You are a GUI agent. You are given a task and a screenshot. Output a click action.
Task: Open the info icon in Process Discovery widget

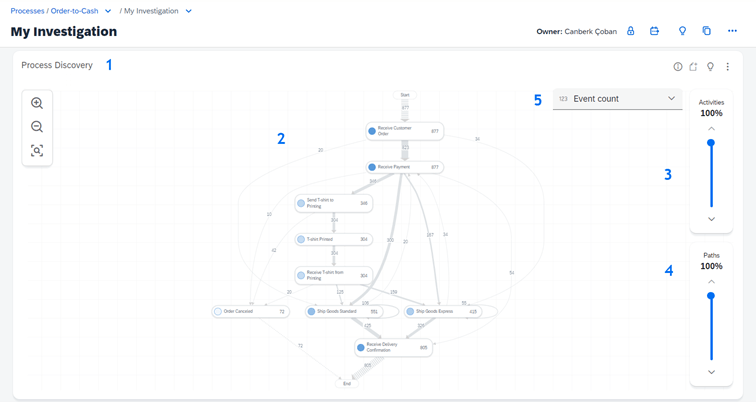[x=678, y=67]
